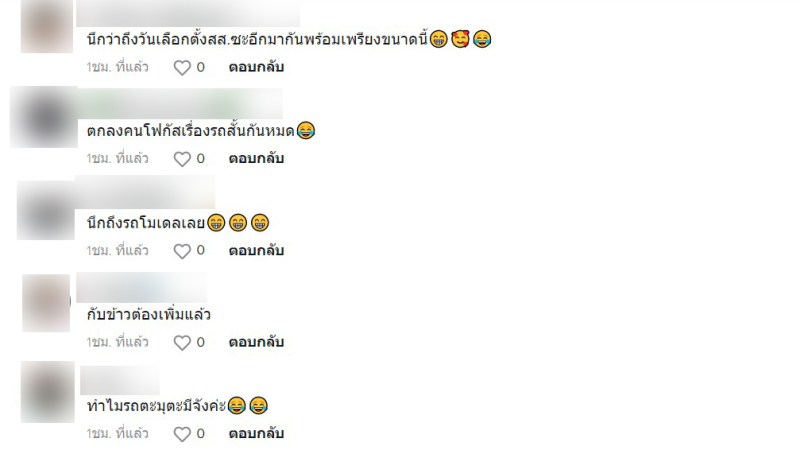The width and height of the screenshot is (800, 450).
Task: Like the comment 'ตกลงคนโฟกัสเรื่องรถสั้นกันหมด'
Action: coord(182,159)
